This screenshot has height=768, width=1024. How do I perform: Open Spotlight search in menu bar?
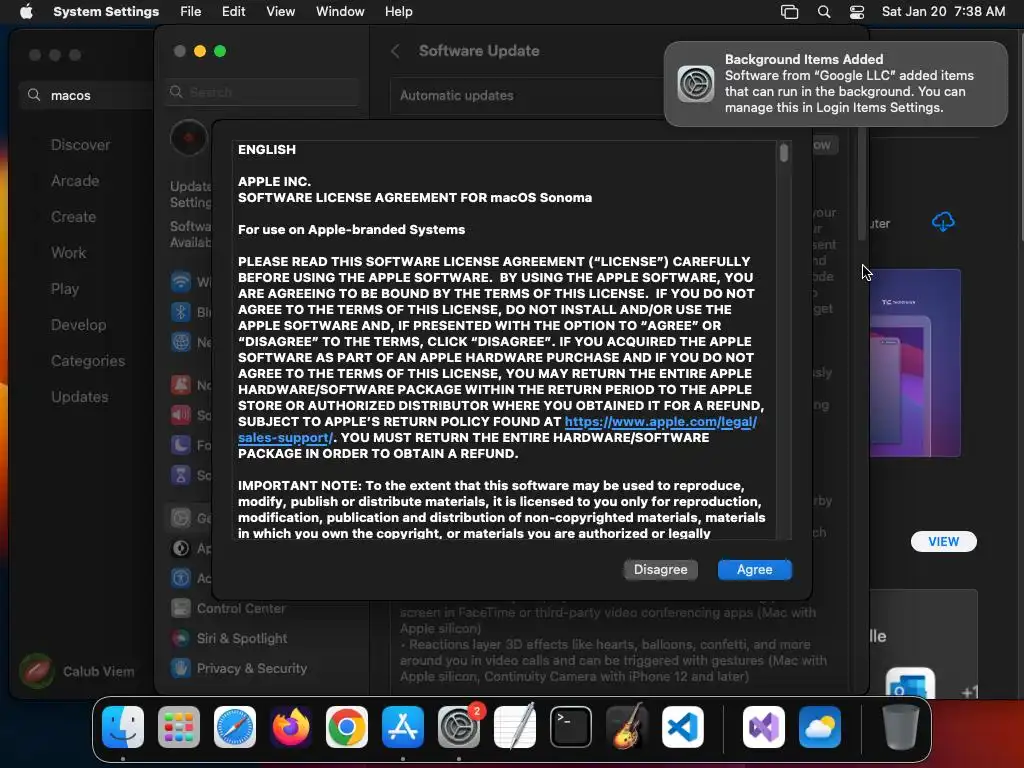824,12
